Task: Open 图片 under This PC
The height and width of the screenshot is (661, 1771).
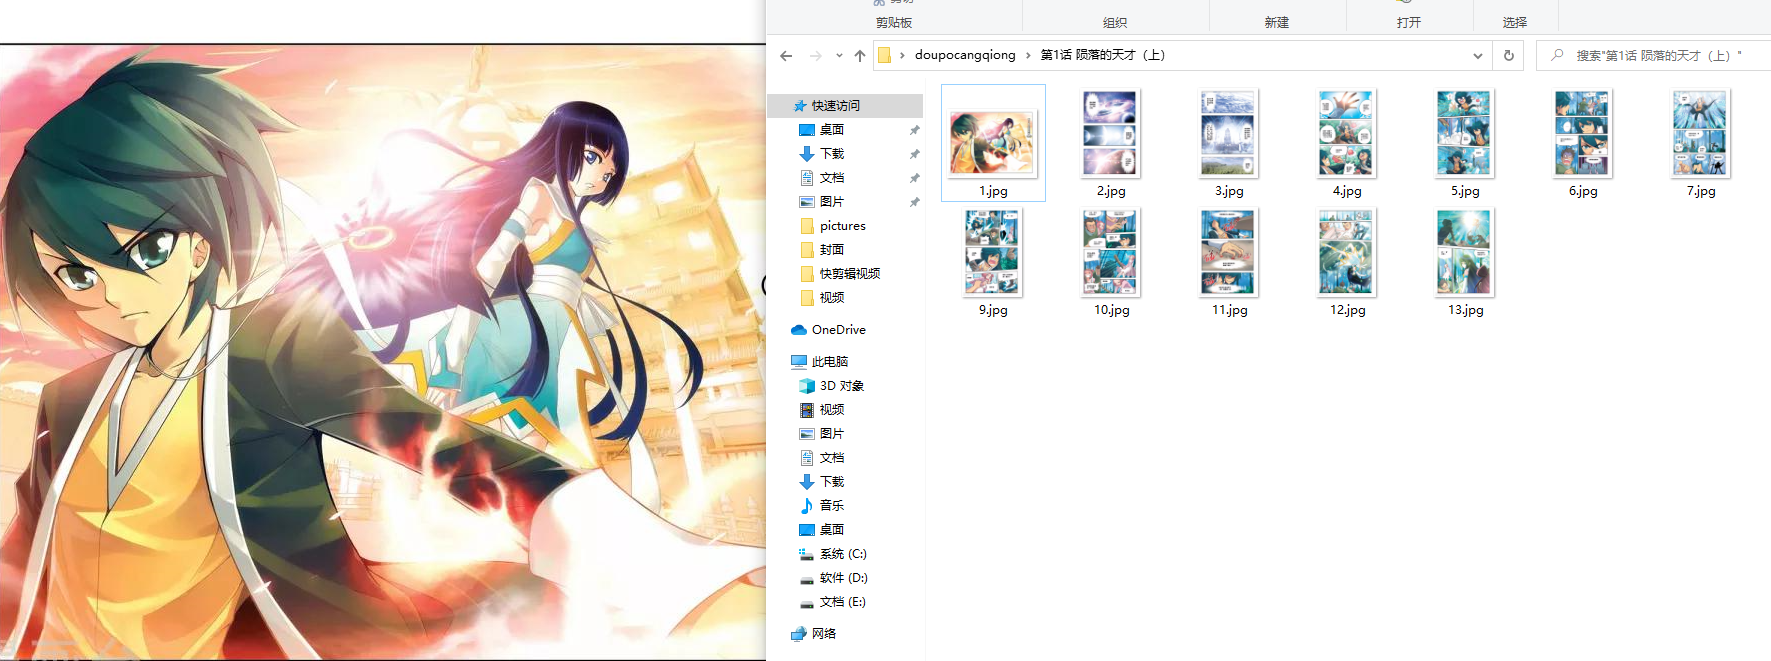Action: click(832, 434)
